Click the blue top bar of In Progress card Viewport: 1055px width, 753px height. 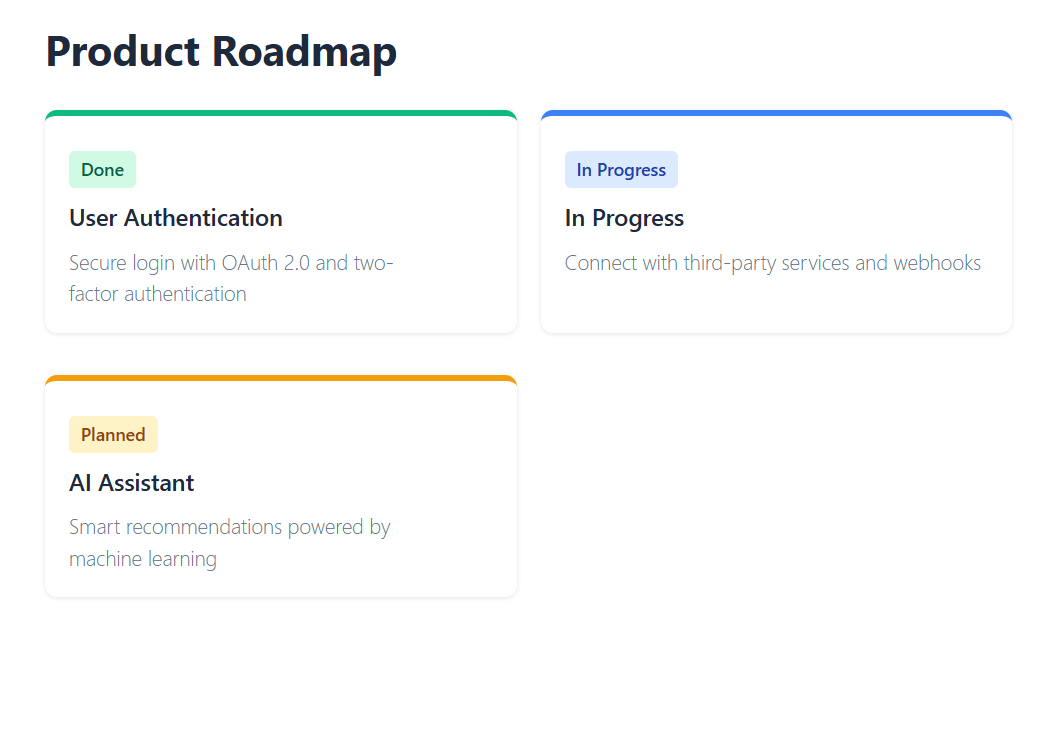[776, 114]
